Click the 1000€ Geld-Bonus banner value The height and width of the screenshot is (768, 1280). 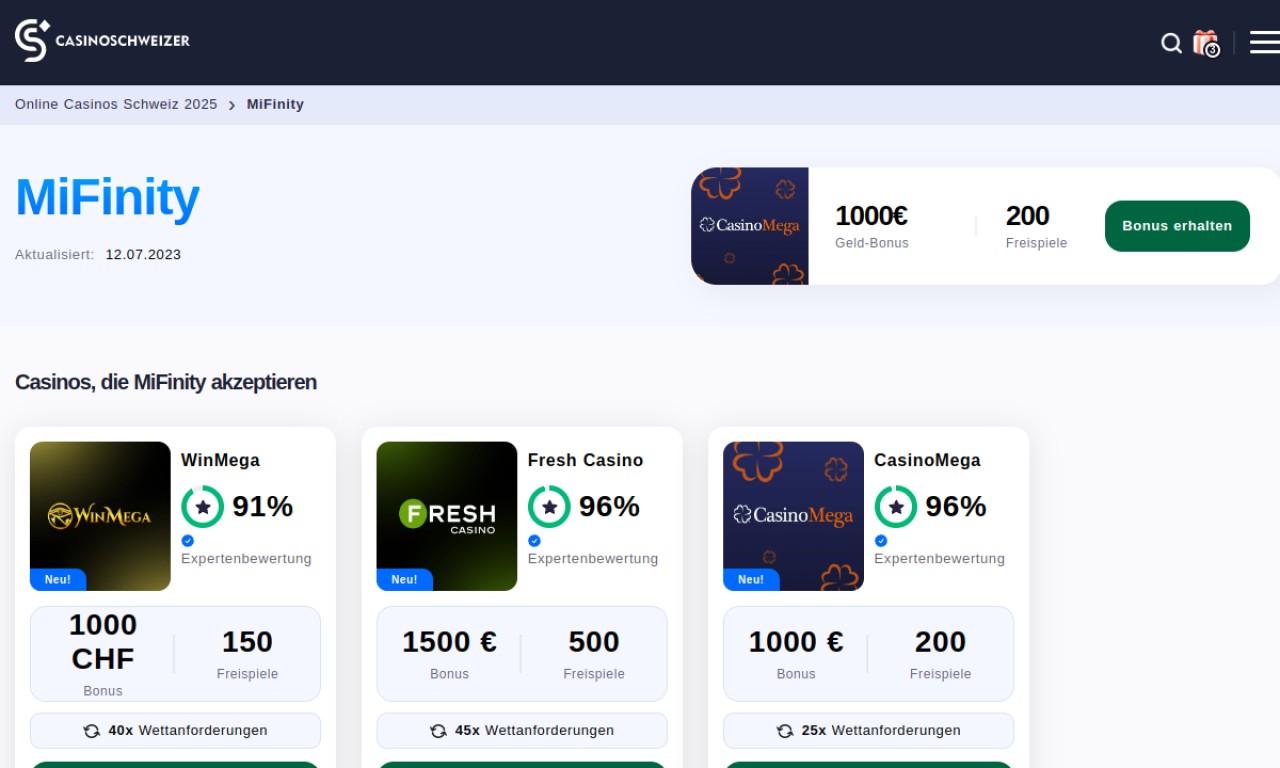pos(871,216)
